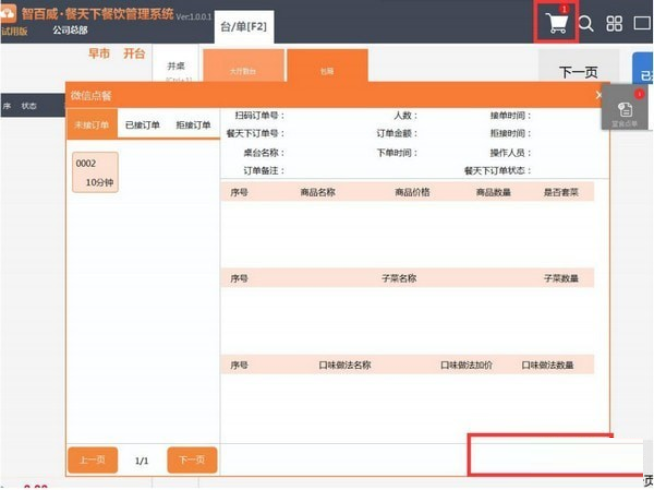Image resolution: width=655 pixels, height=492 pixels.
Task: Click the 订单金额 label
Action: pos(397,134)
